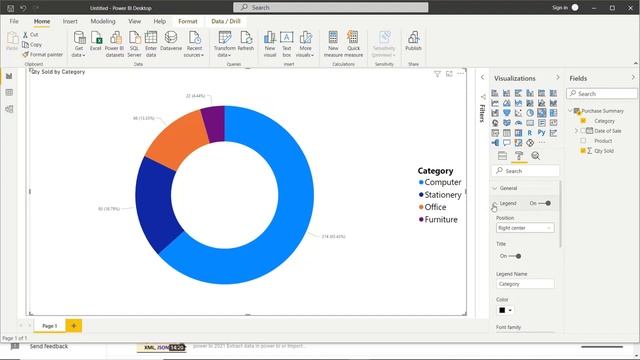Click Copy in Clipboard group
The image size is (640, 360).
32,44
